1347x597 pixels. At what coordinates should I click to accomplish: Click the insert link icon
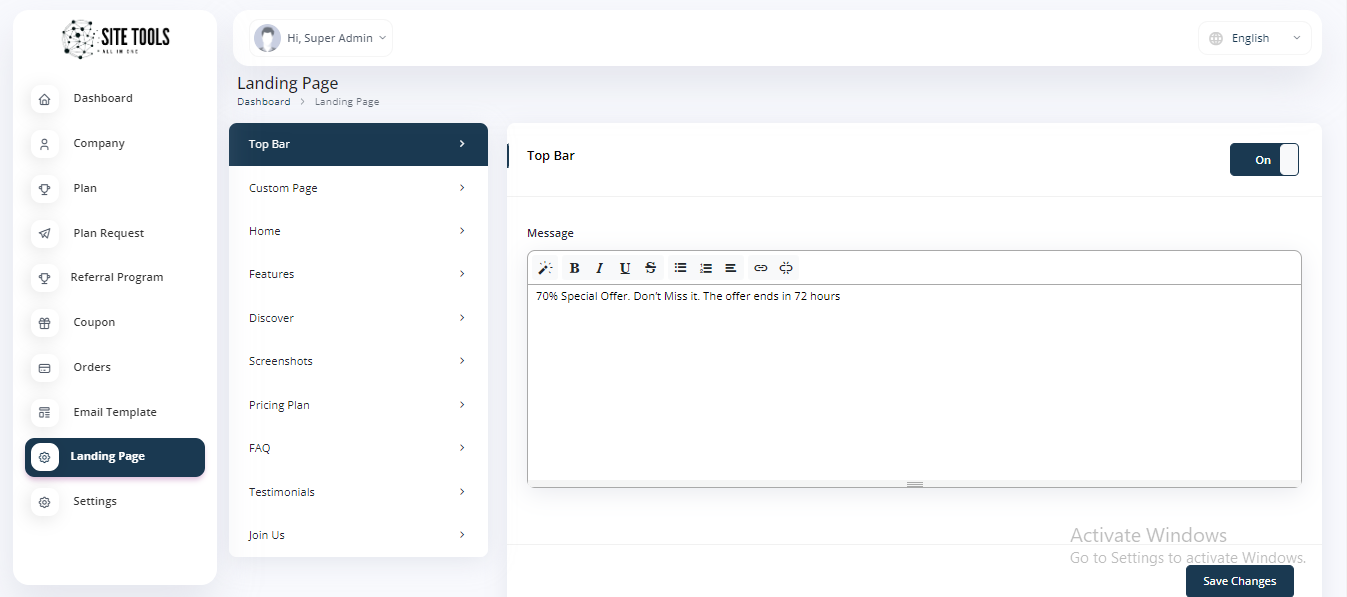761,268
